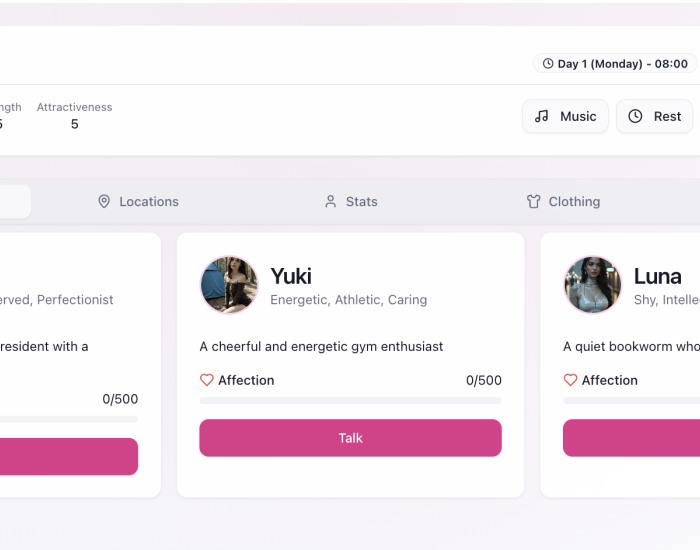Image resolution: width=700 pixels, height=550 pixels.
Task: Click the Yuki name heading
Action: (291, 276)
